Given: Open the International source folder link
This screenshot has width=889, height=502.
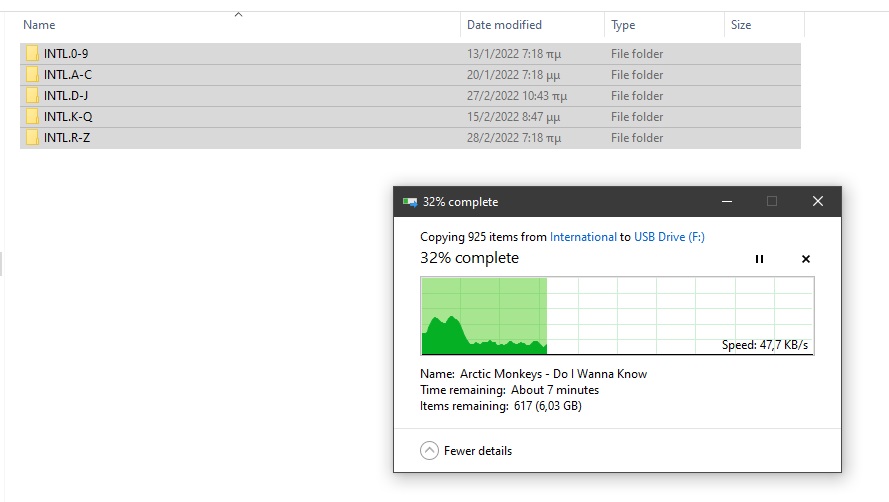Looking at the screenshot, I should tap(583, 237).
